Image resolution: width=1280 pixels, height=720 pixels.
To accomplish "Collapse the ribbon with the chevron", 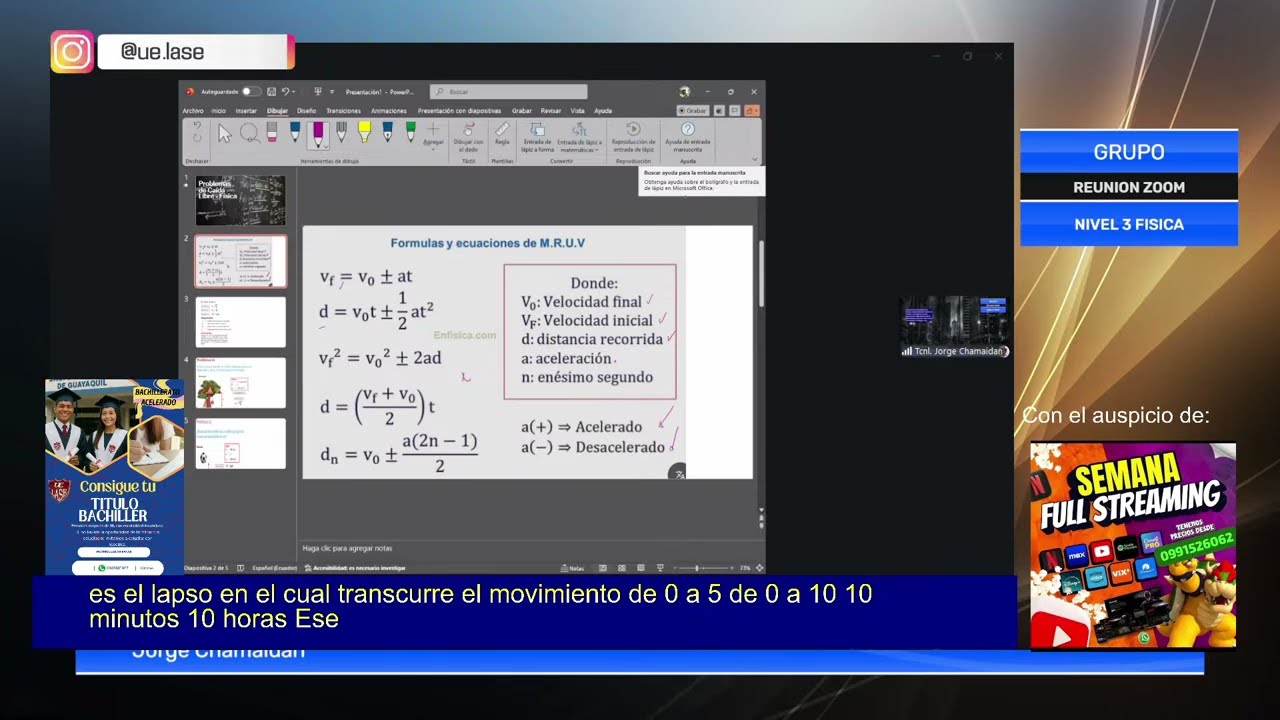I will (754, 160).
